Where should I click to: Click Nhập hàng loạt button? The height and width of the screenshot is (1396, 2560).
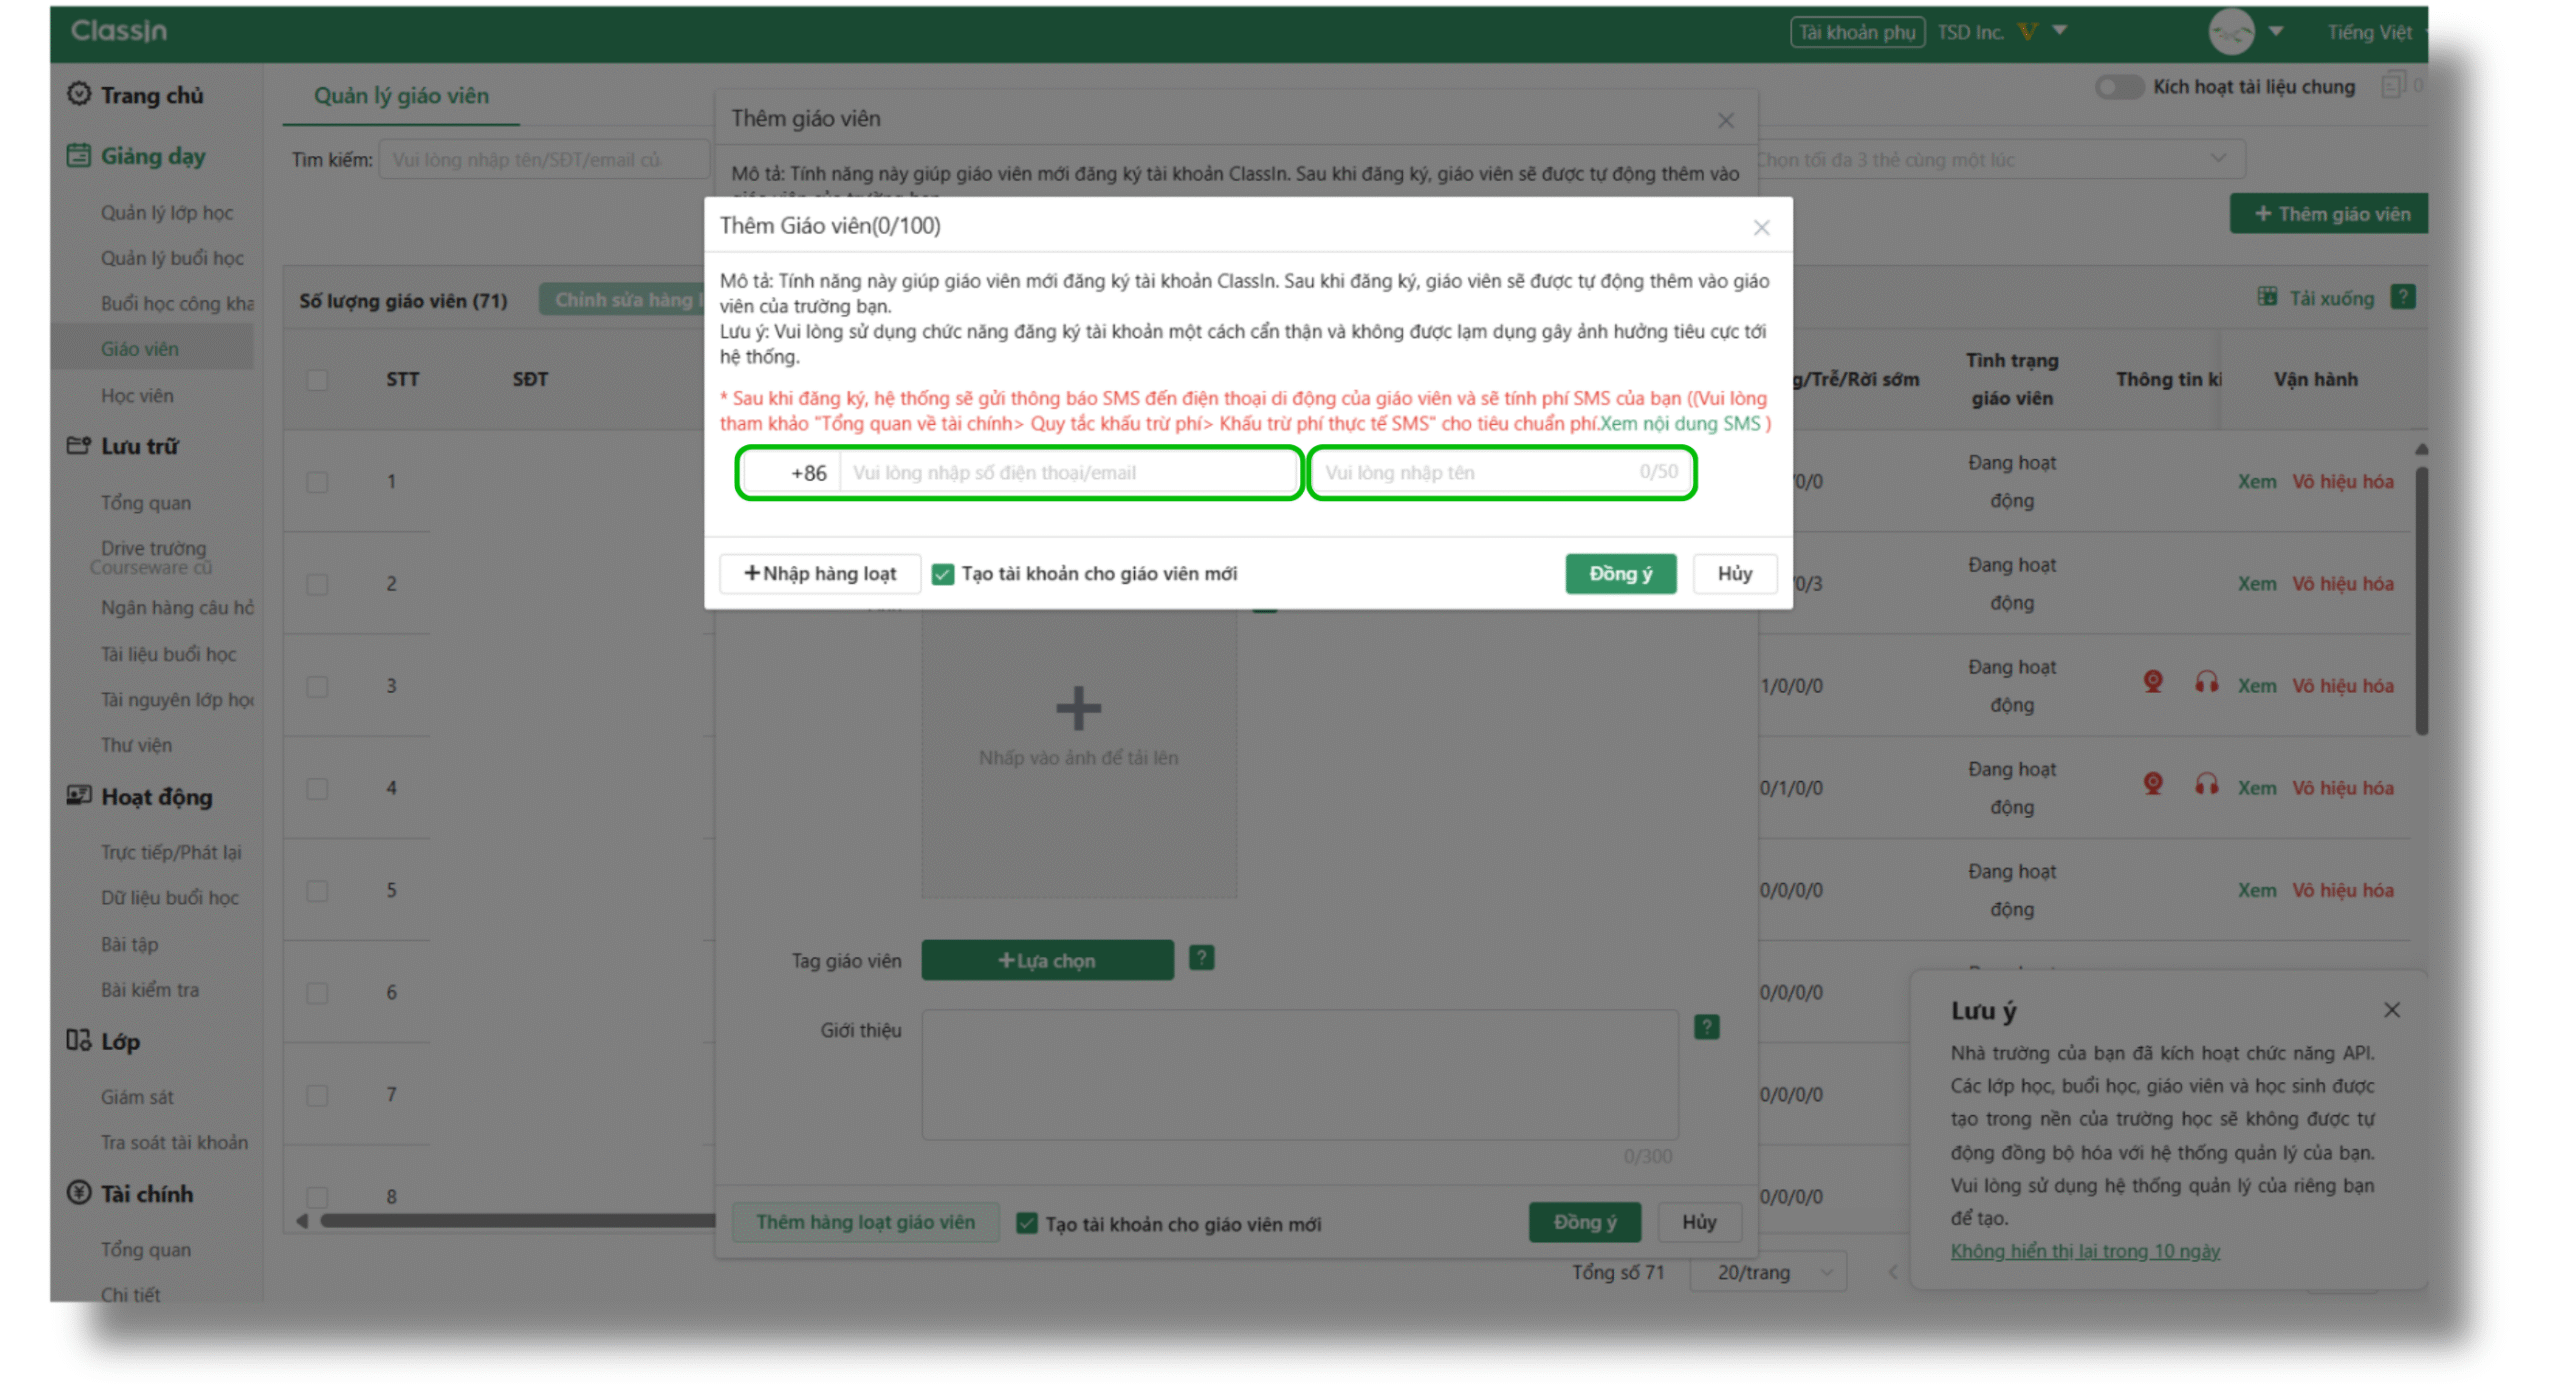tap(819, 574)
